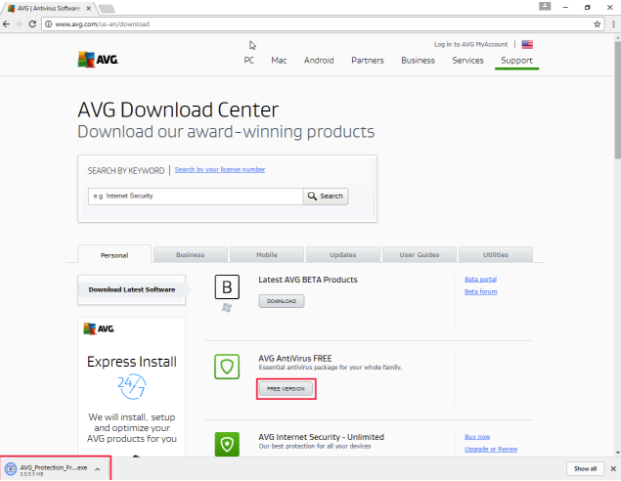
Task: Open the new tab button
Action: coord(106,8)
